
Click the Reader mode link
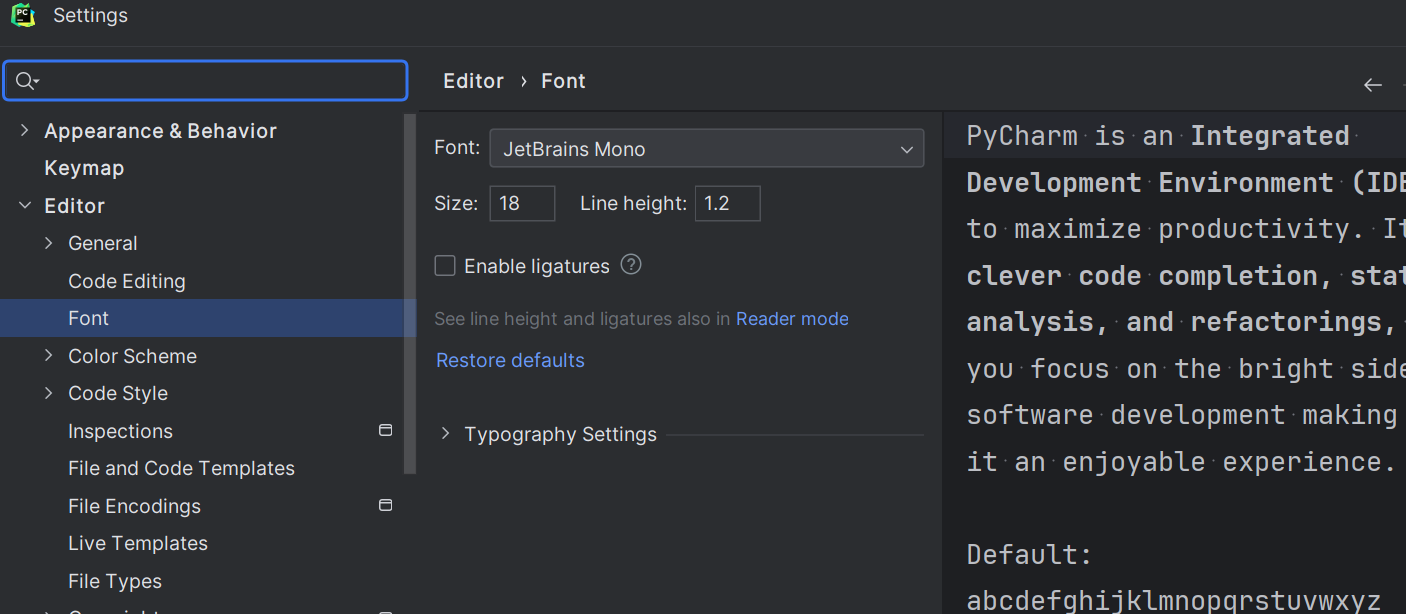pos(792,319)
